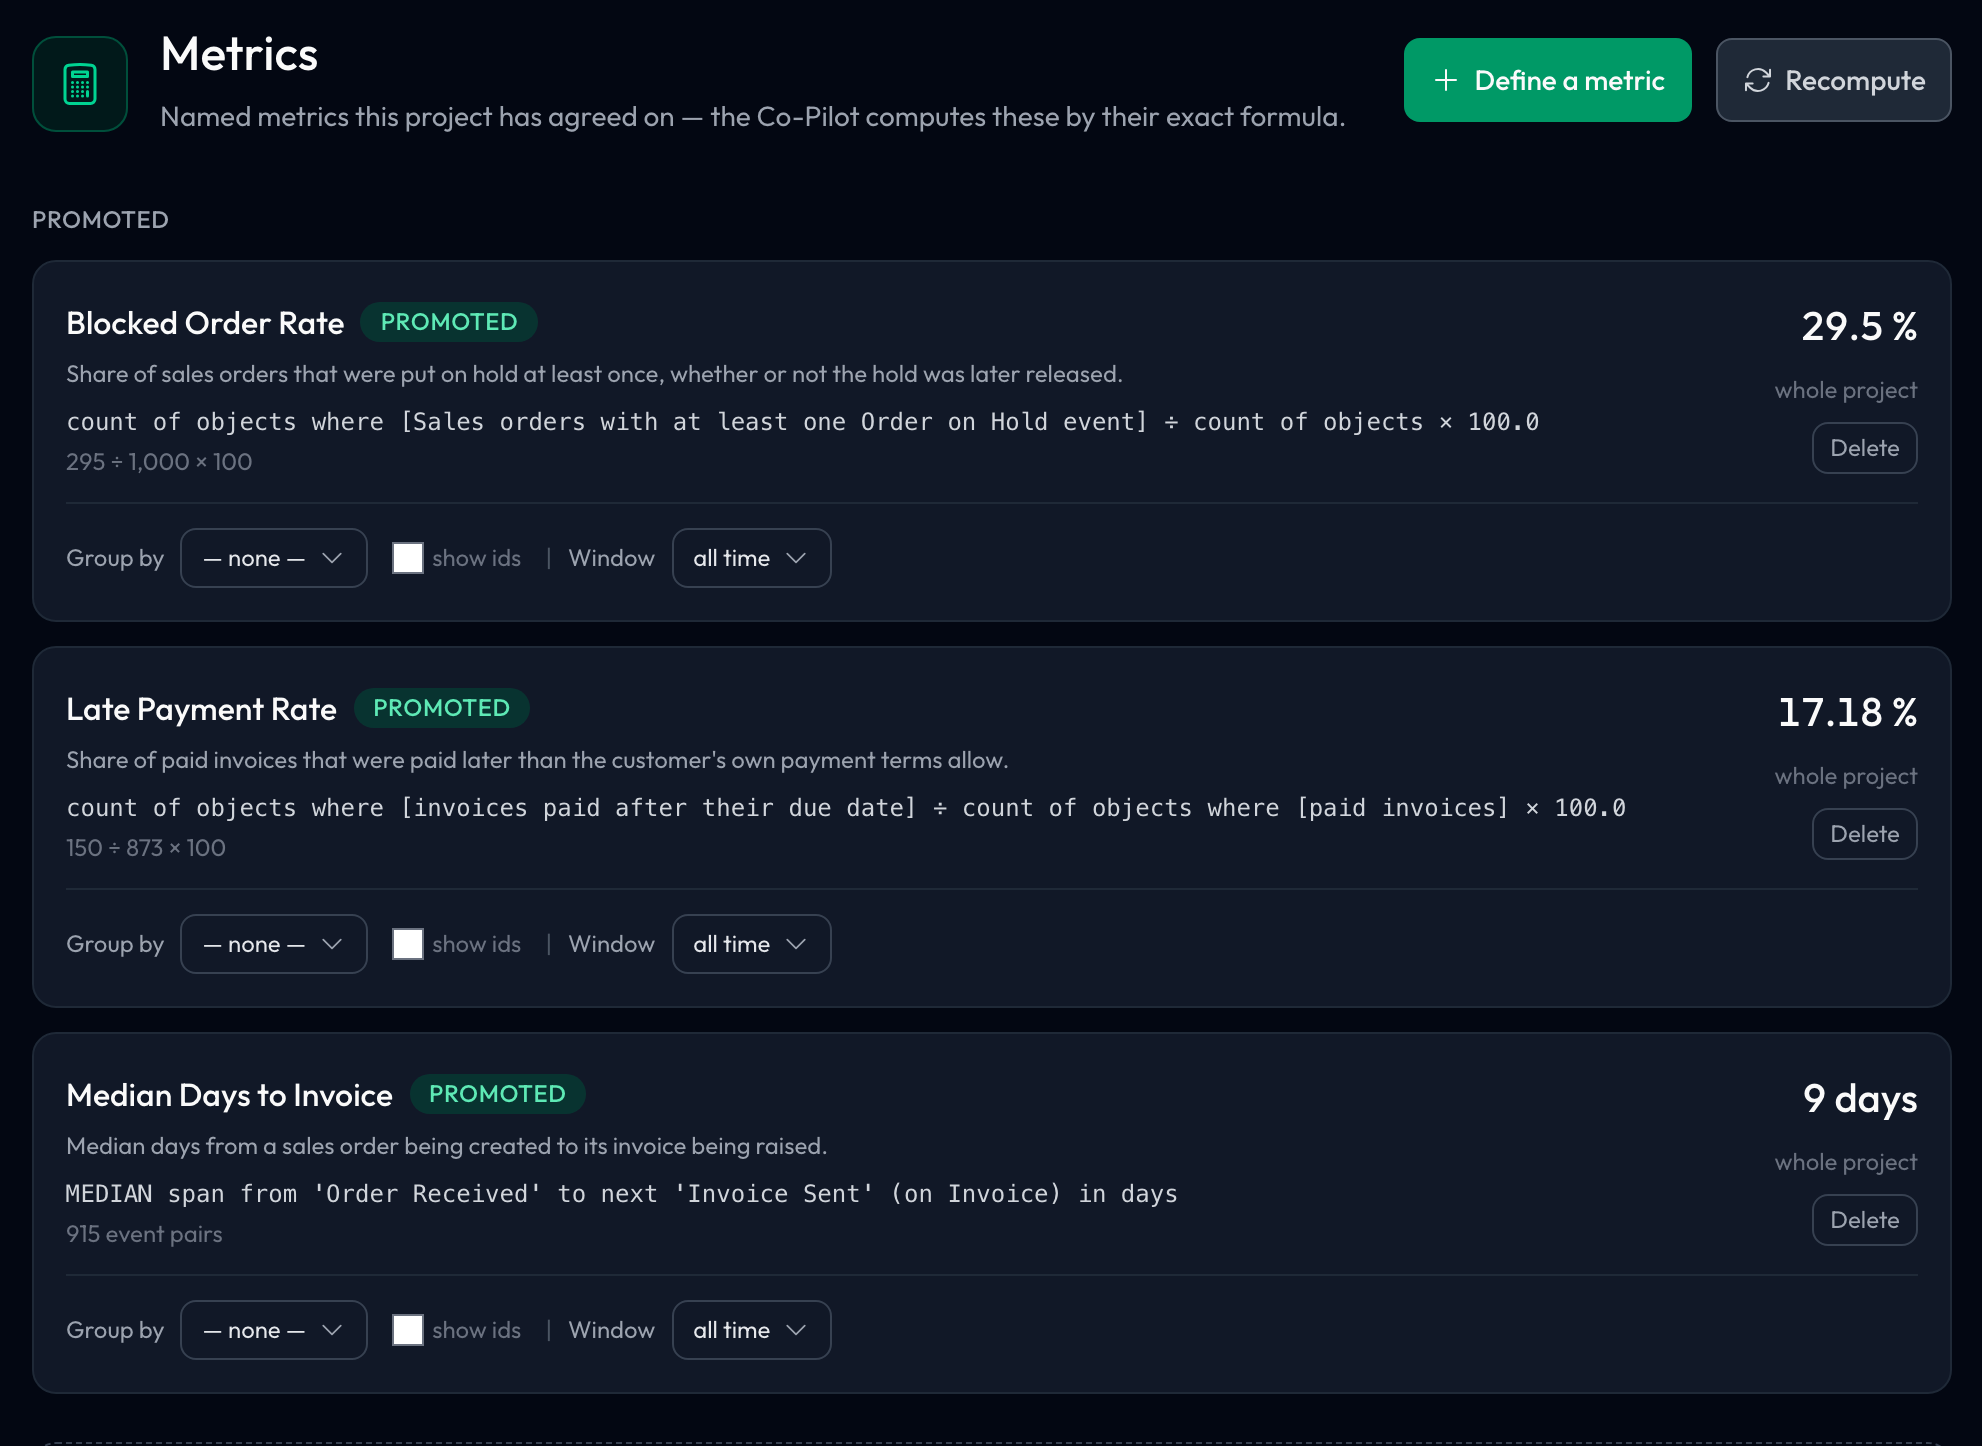Click the Metrics calculator icon
The image size is (1982, 1446).
pos(80,84)
